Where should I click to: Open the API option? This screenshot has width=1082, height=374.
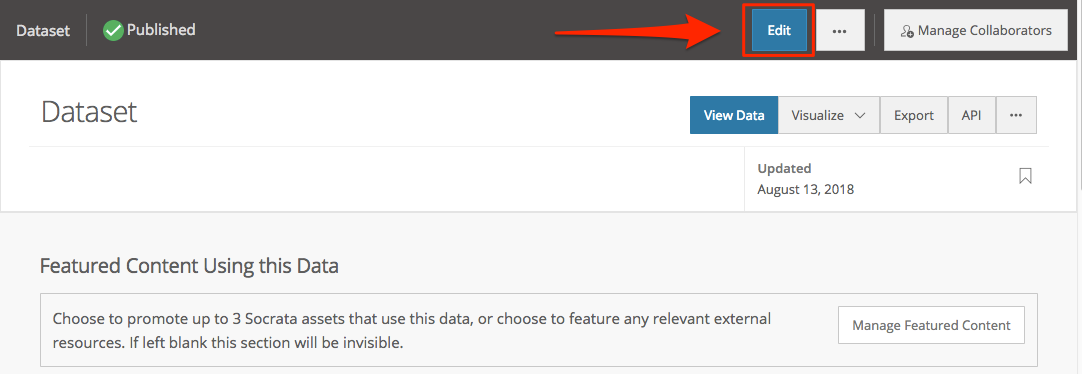972,115
